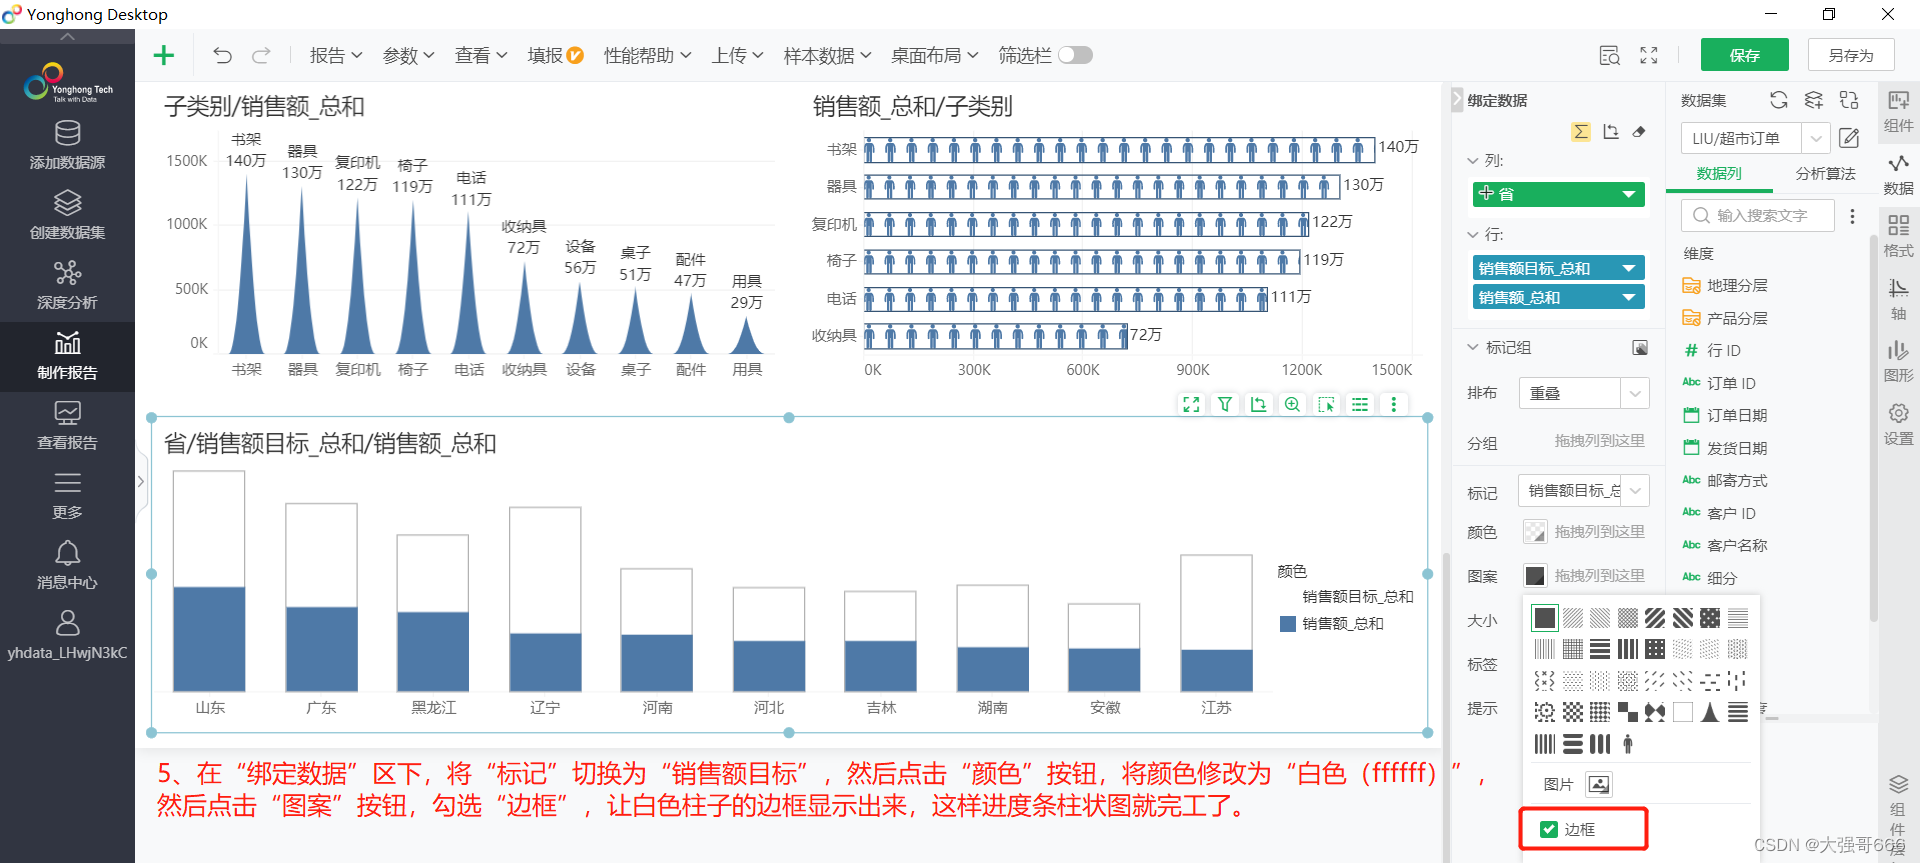This screenshot has width=1920, height=863.
Task: Open the 样本数据 menu
Action: [x=827, y=55]
